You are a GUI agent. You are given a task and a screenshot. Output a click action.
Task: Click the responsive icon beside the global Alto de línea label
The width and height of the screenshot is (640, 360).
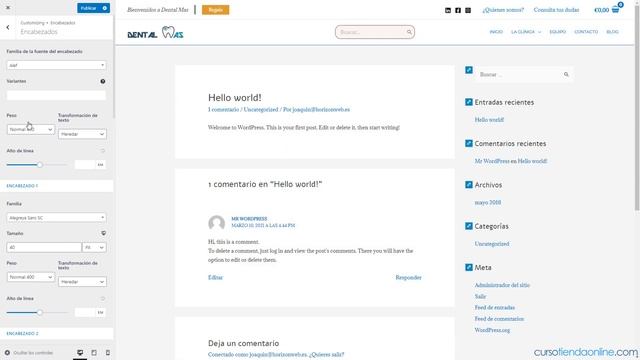point(103,151)
